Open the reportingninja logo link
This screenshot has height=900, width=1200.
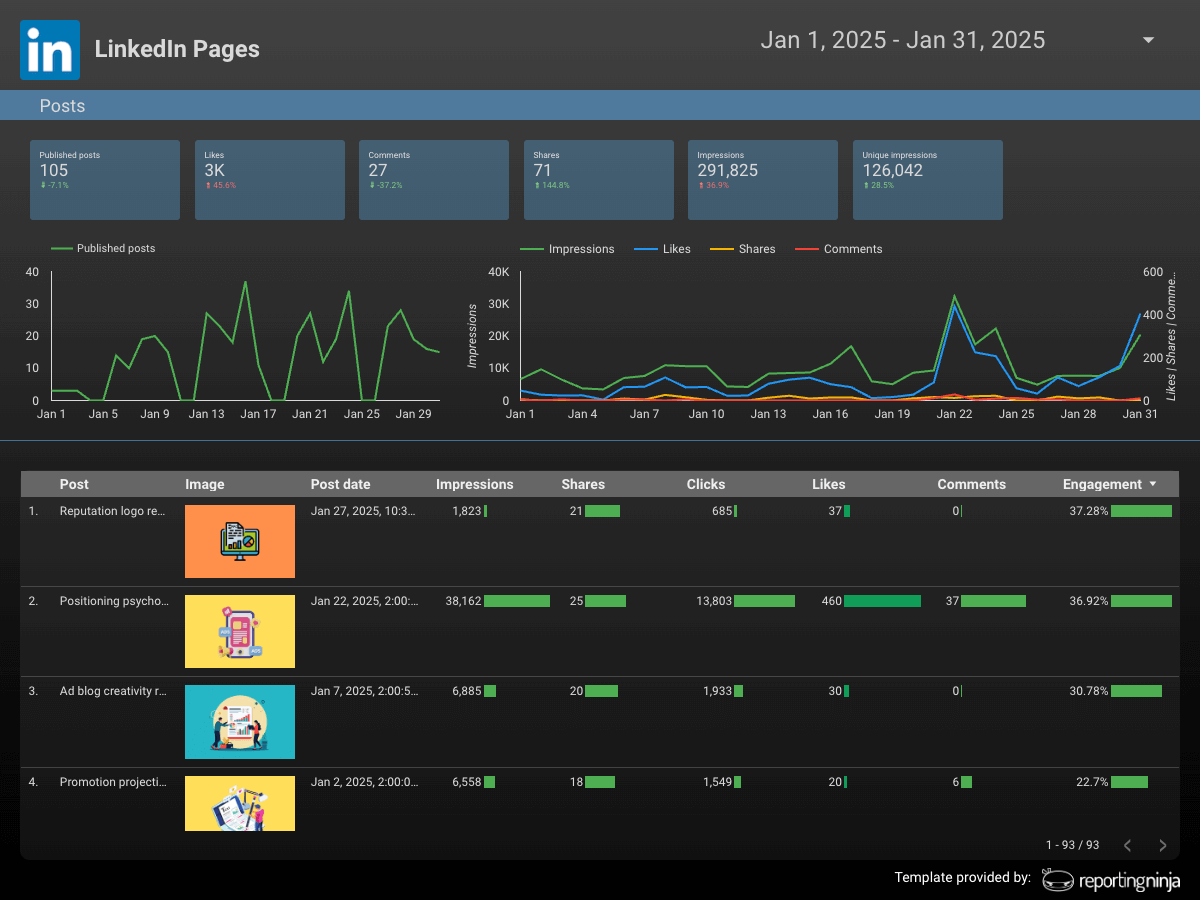(x=1111, y=879)
